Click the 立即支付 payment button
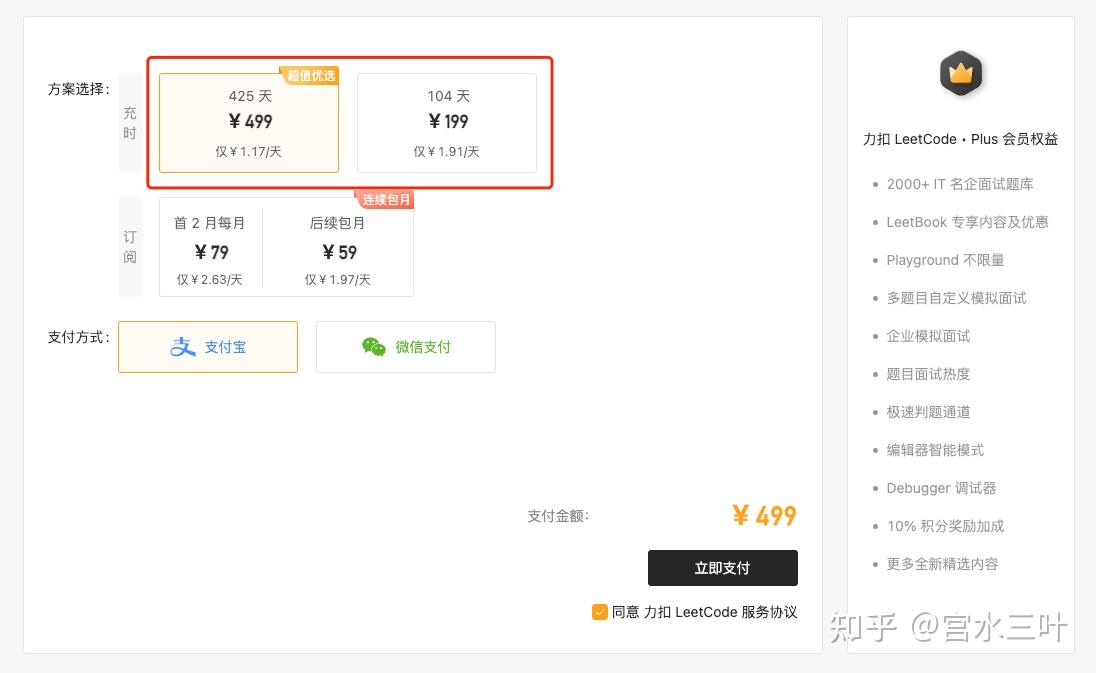1096x673 pixels. (722, 567)
